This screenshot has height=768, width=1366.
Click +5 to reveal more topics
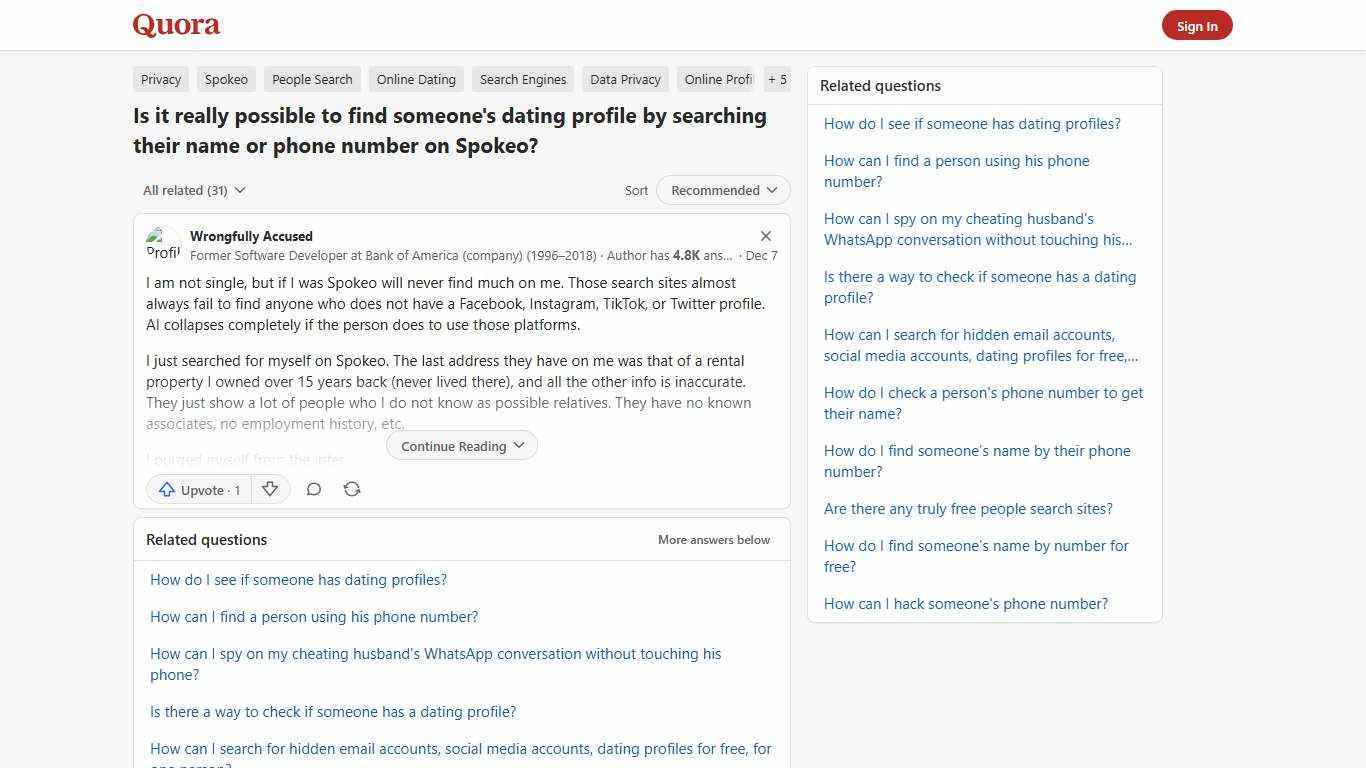777,79
